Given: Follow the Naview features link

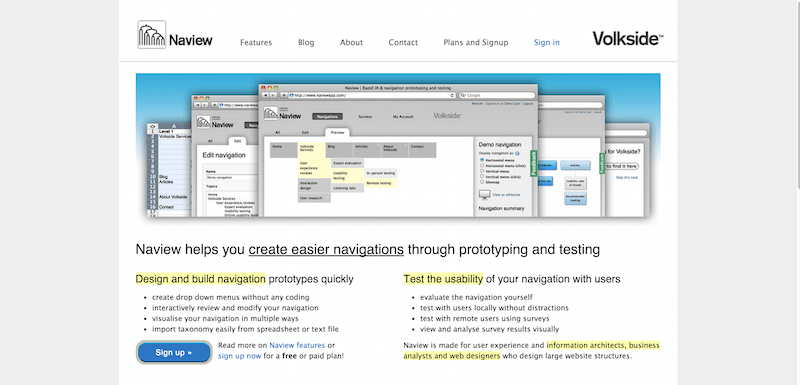Looking at the screenshot, I should point(297,345).
